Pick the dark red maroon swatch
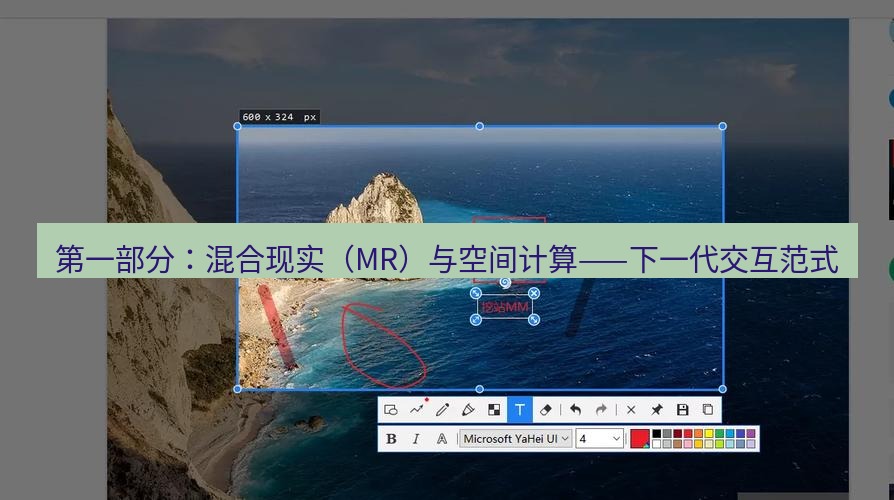The width and height of the screenshot is (894, 500). point(677,433)
